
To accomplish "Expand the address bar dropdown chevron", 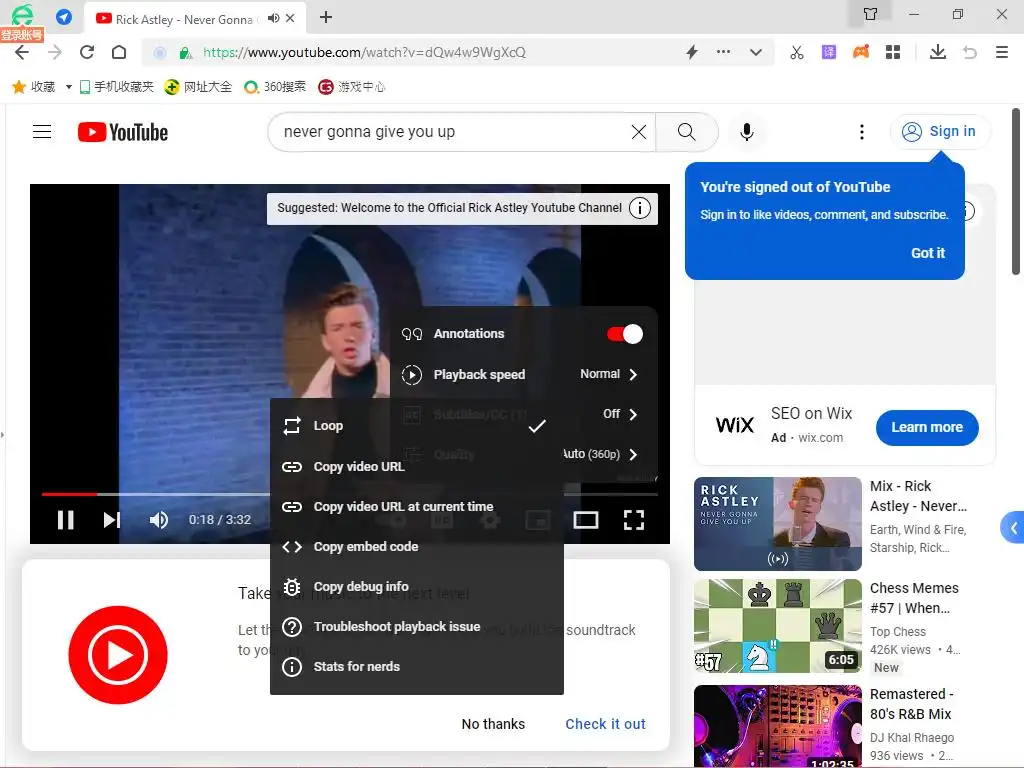I will coord(756,52).
